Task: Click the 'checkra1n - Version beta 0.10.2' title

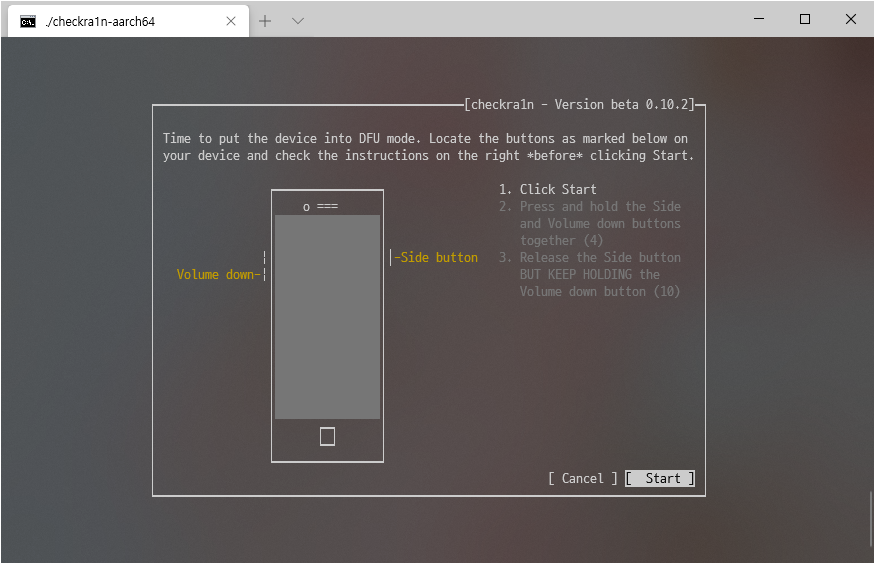Action: point(579,104)
